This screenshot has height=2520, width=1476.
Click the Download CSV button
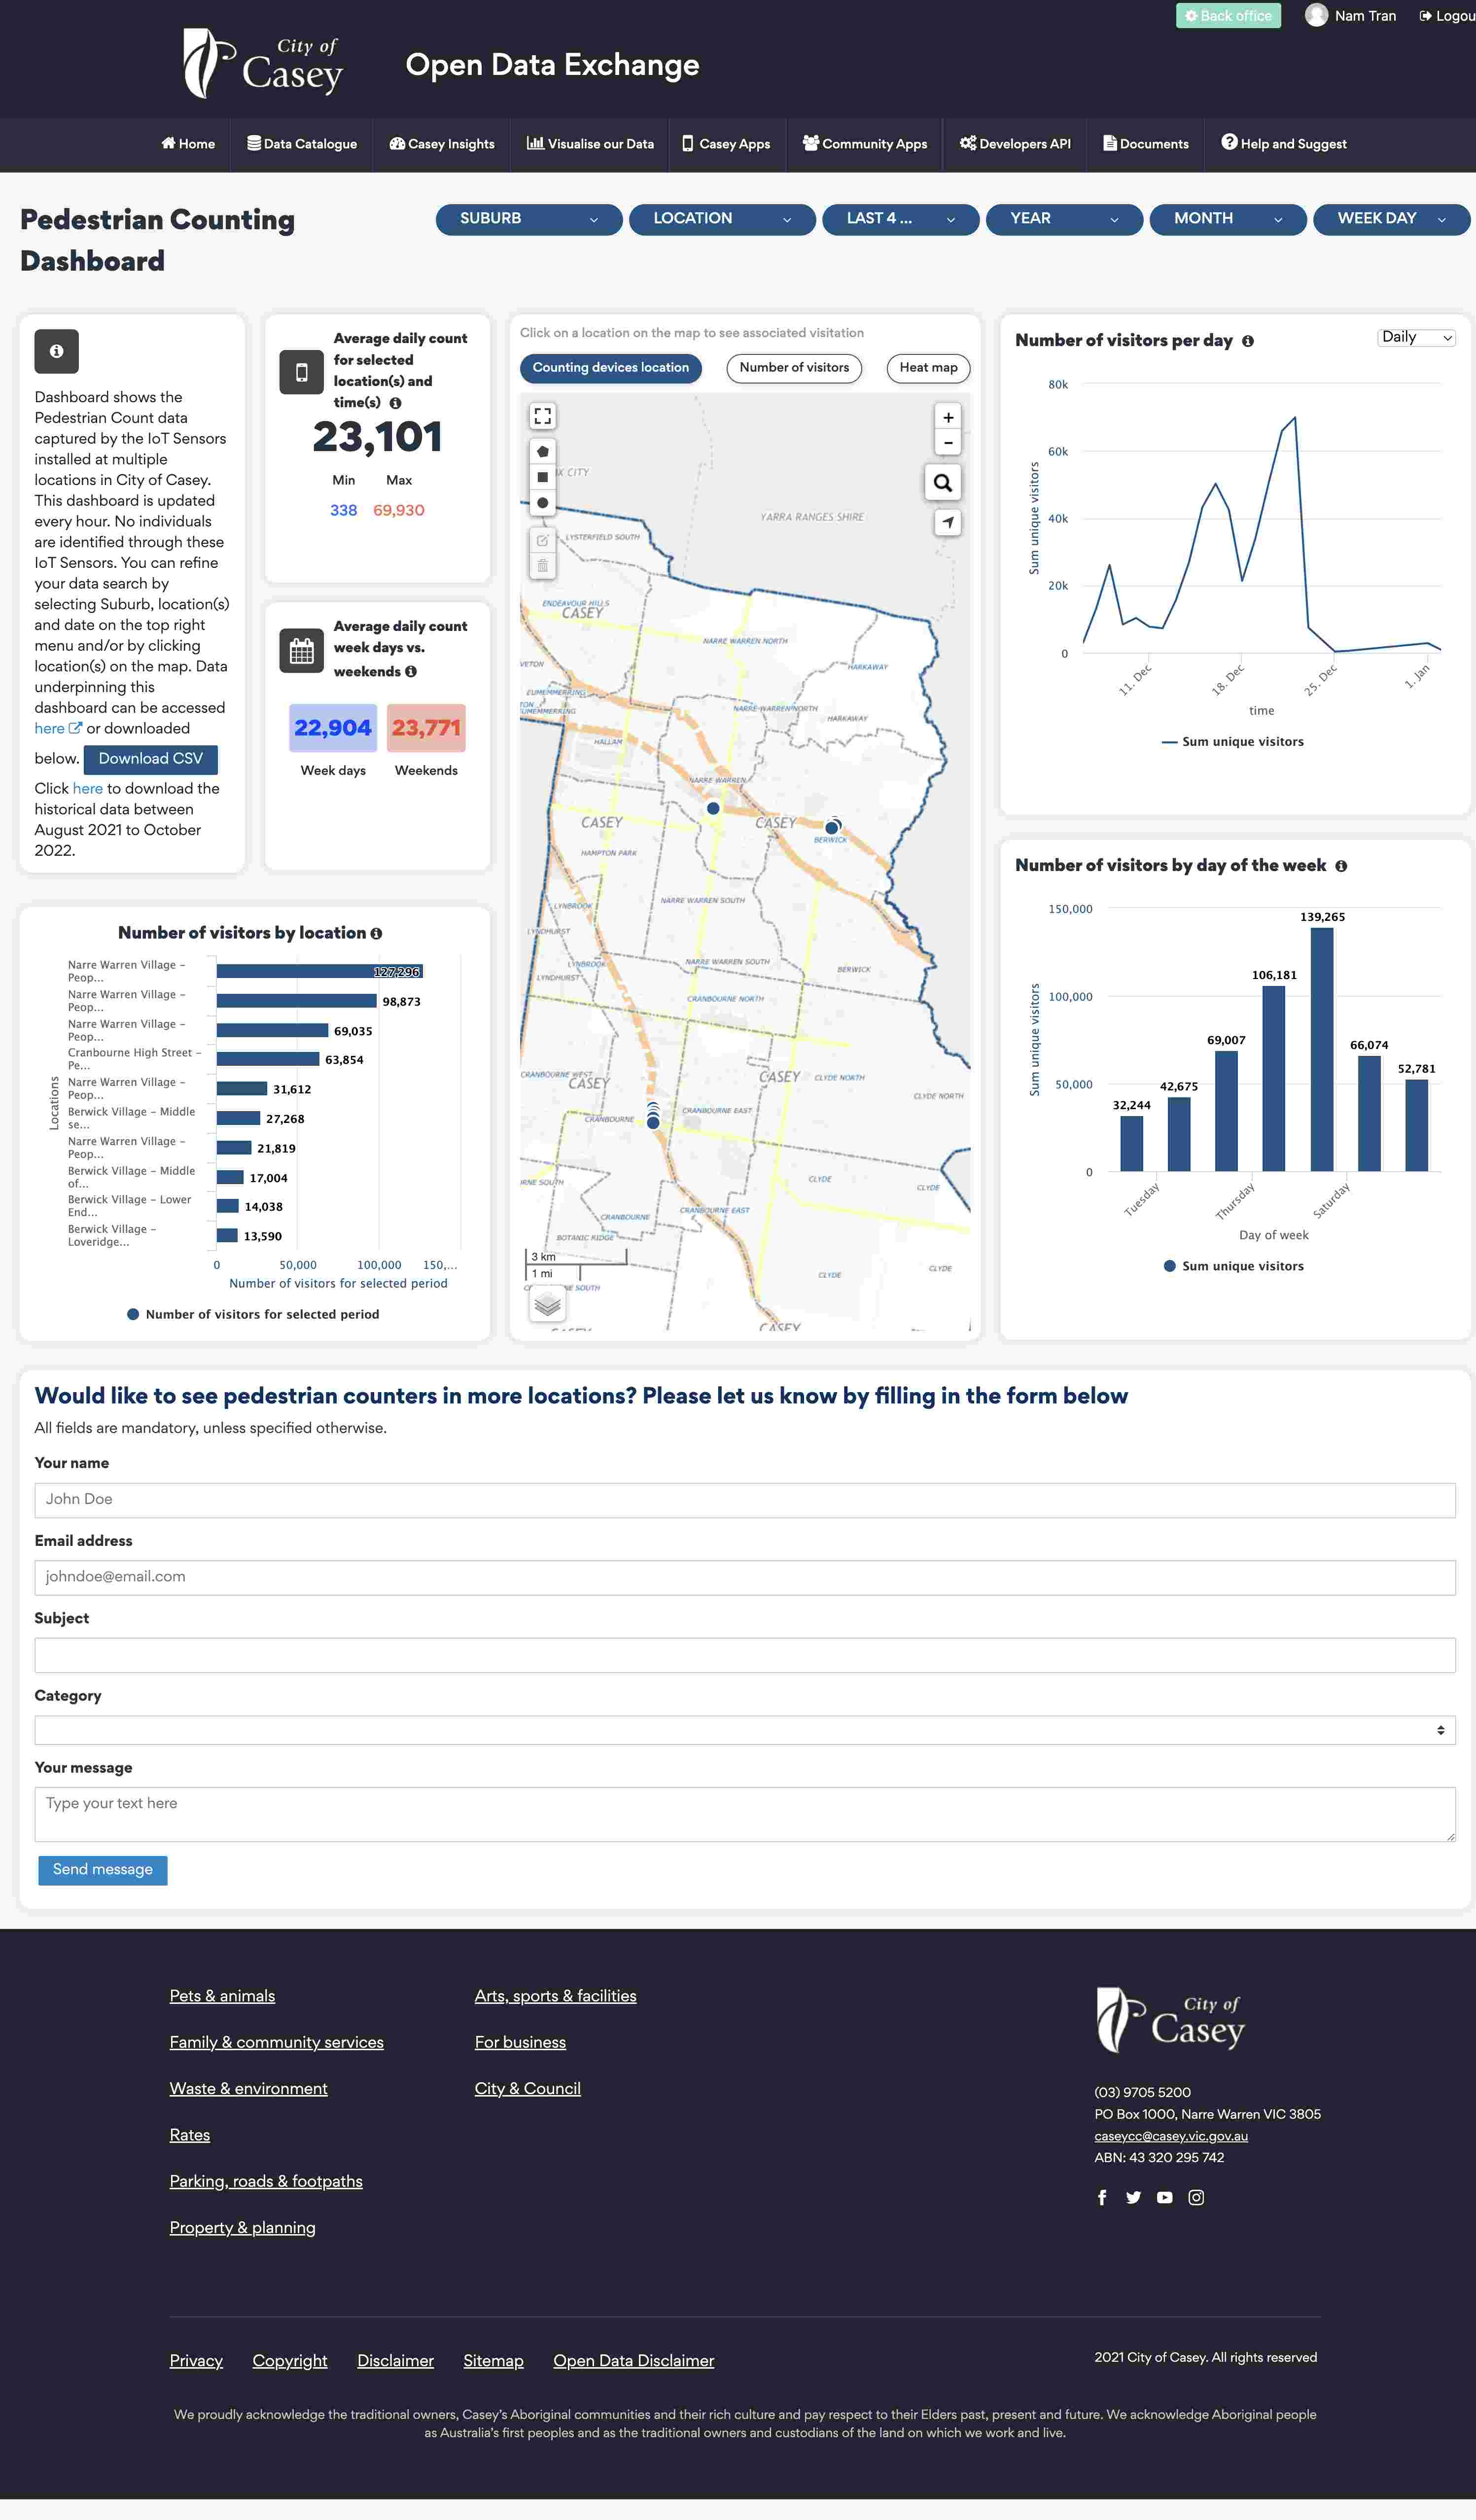pyautogui.click(x=150, y=759)
